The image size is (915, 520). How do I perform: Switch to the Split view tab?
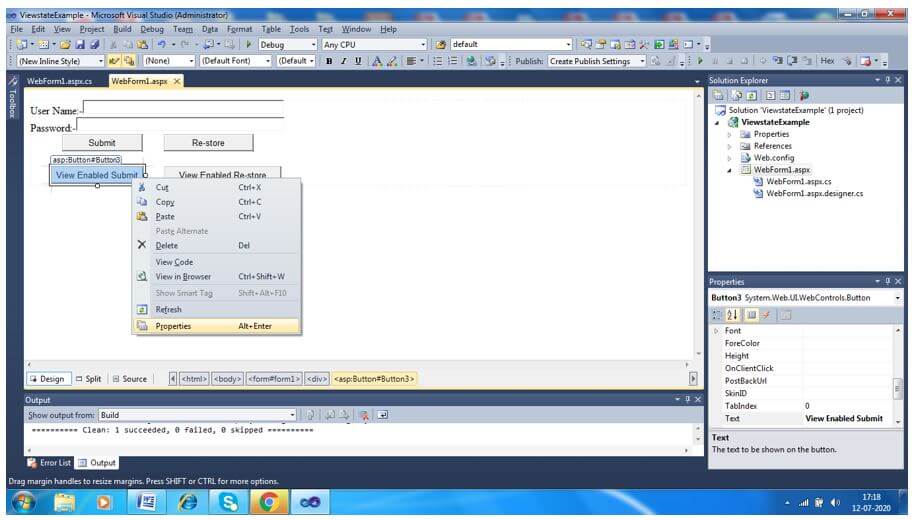(89, 379)
